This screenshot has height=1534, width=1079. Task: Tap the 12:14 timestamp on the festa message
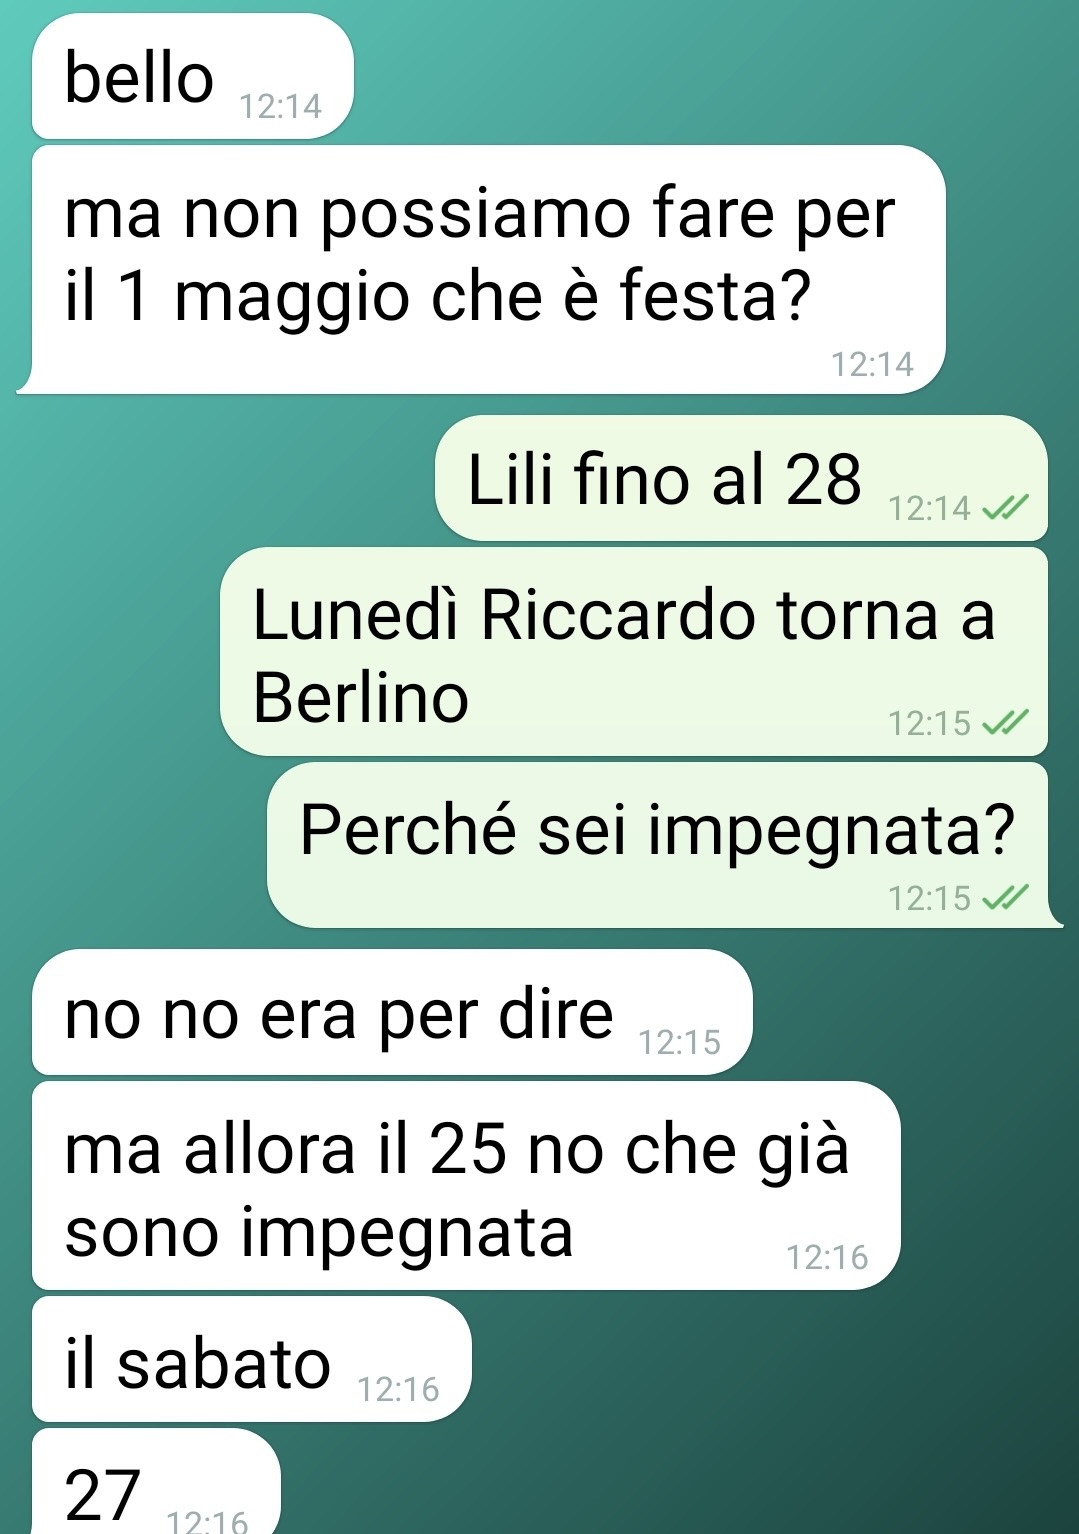pos(873,364)
